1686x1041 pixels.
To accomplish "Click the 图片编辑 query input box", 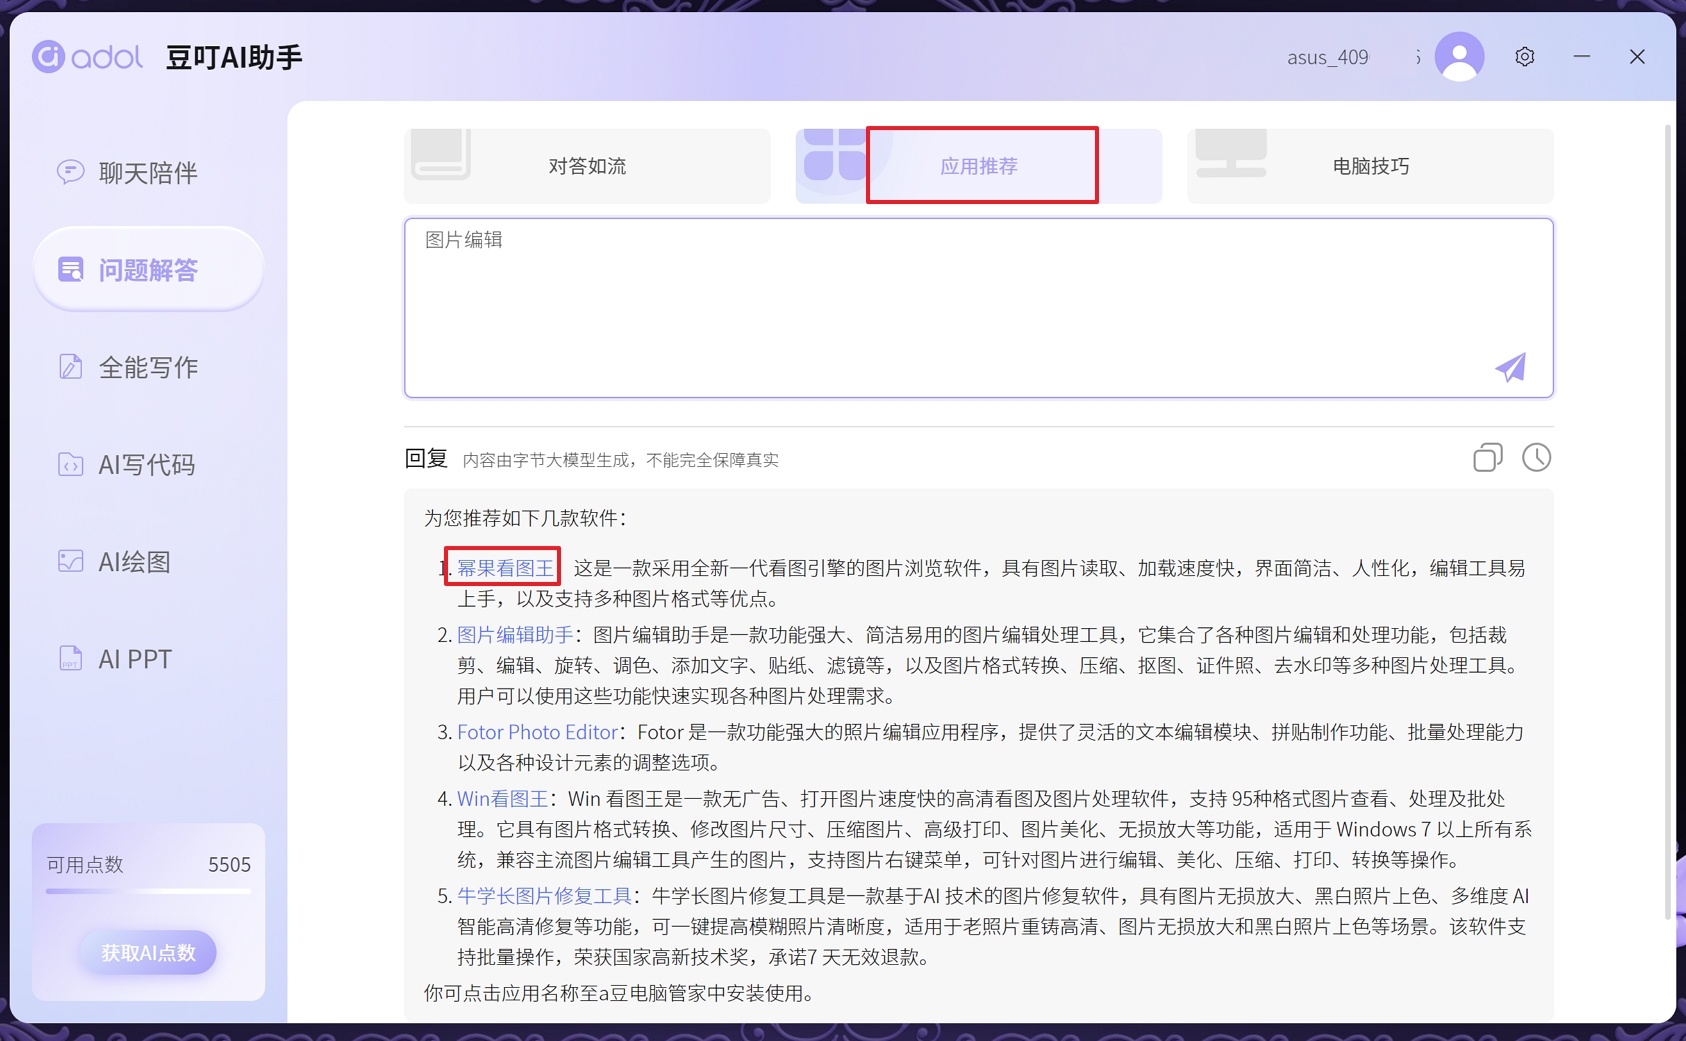I will (x=979, y=308).
